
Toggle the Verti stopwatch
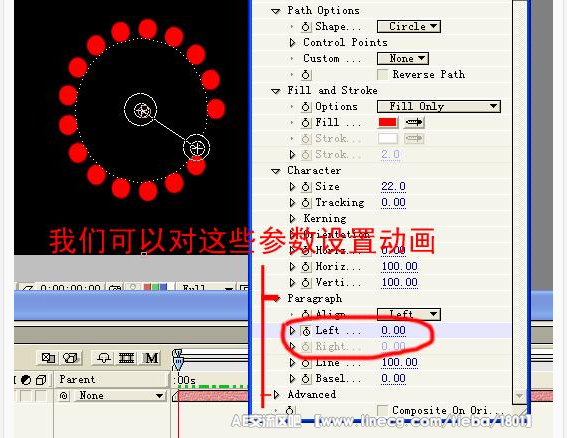tap(306, 282)
